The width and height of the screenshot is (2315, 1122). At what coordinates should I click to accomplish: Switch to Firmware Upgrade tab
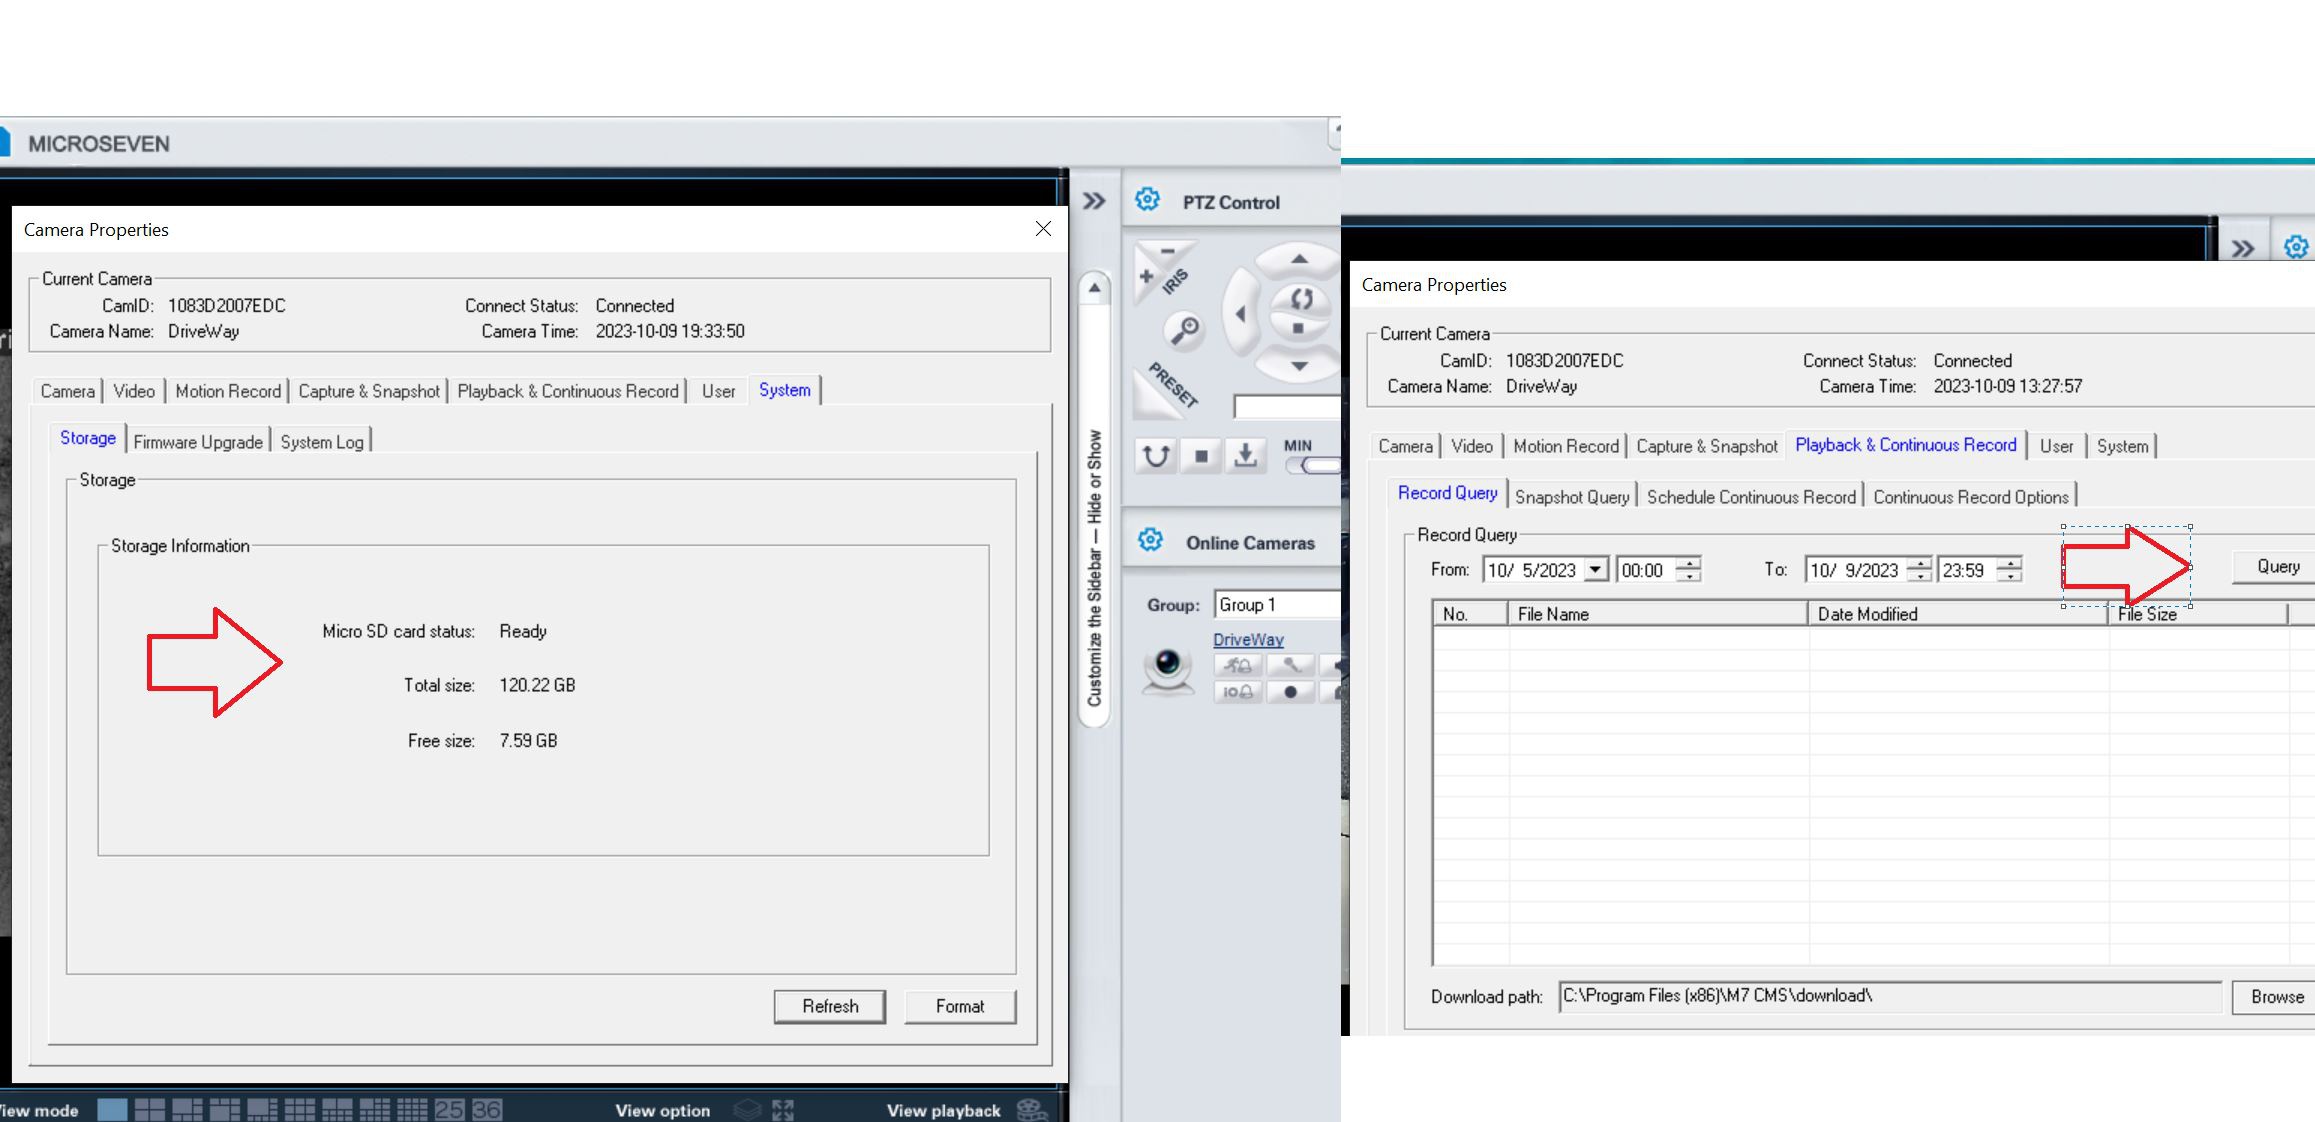point(198,442)
